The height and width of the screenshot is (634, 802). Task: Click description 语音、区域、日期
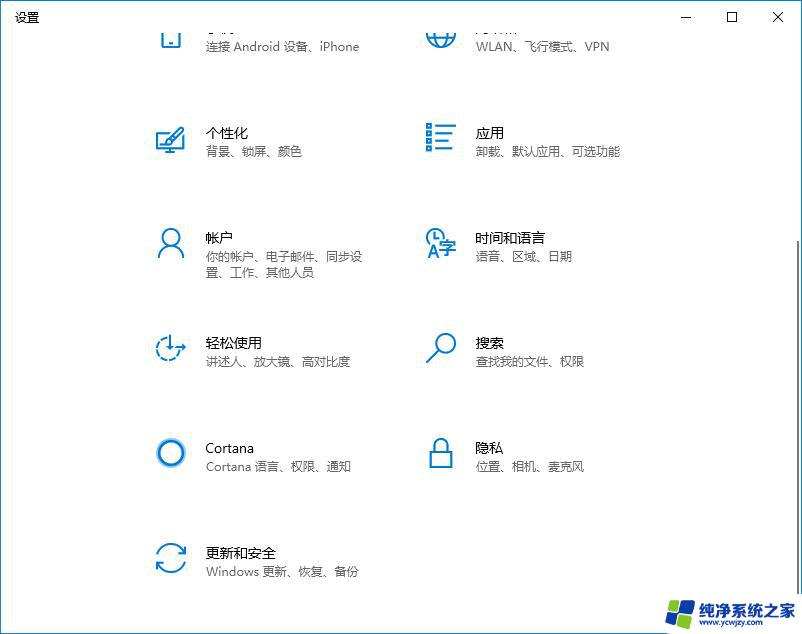524,256
